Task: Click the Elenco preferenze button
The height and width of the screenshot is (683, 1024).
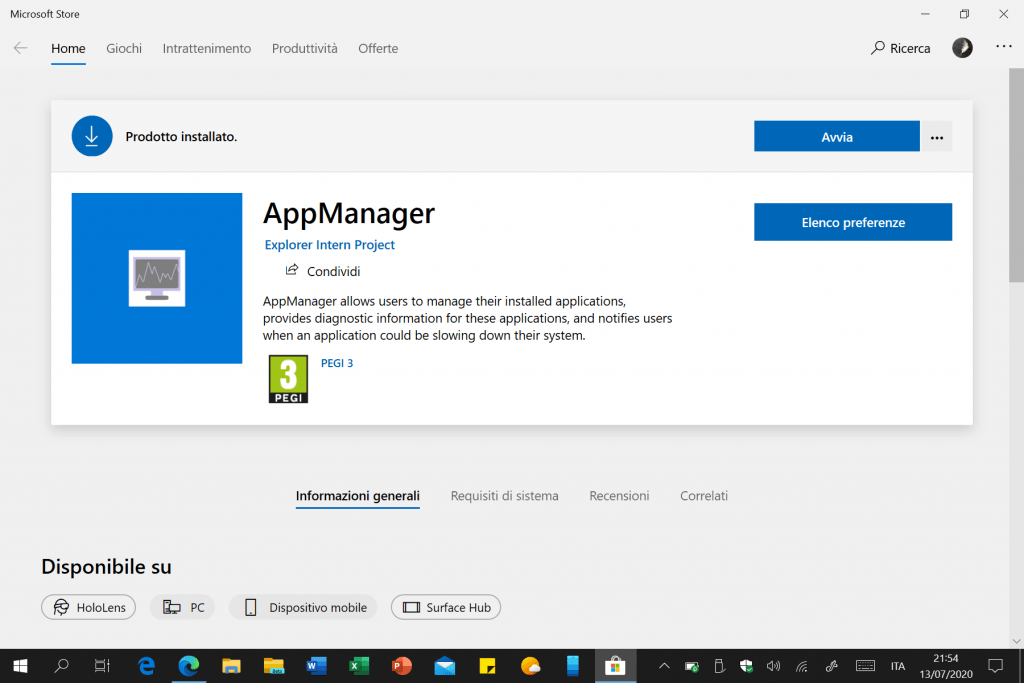Action: (x=852, y=222)
